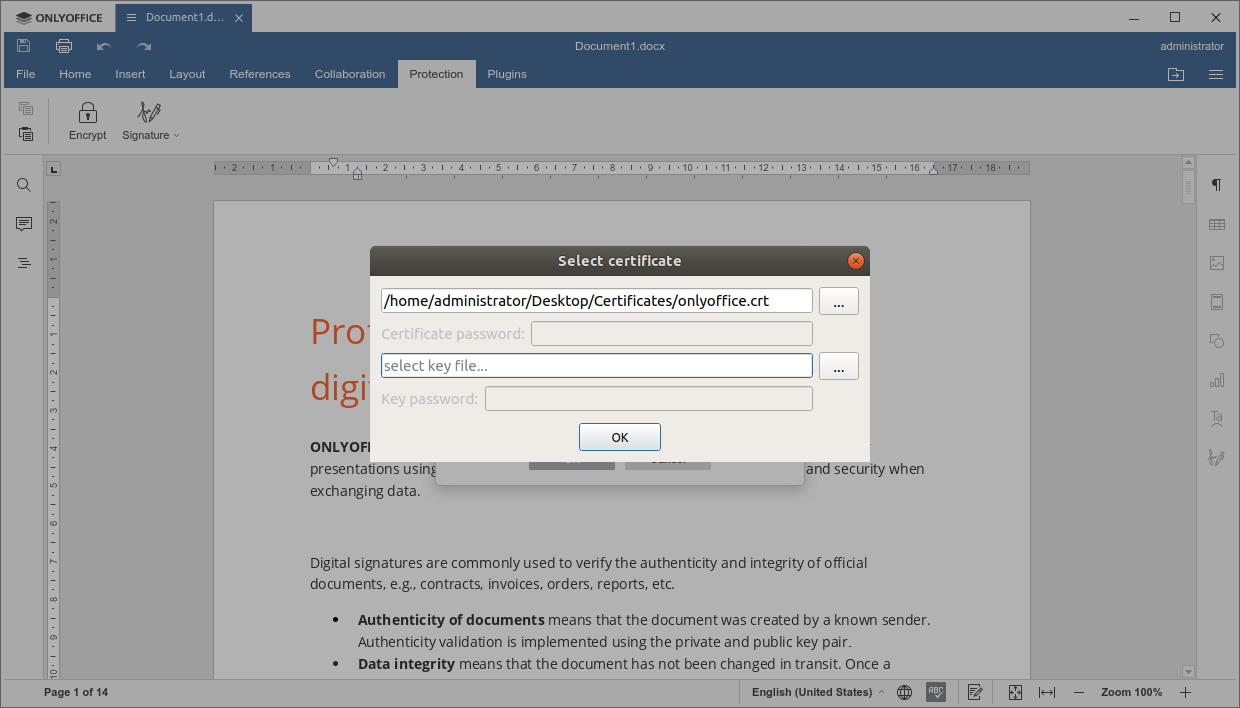Open Table settings in the right sidebar
1240x708 pixels.
click(1216, 224)
